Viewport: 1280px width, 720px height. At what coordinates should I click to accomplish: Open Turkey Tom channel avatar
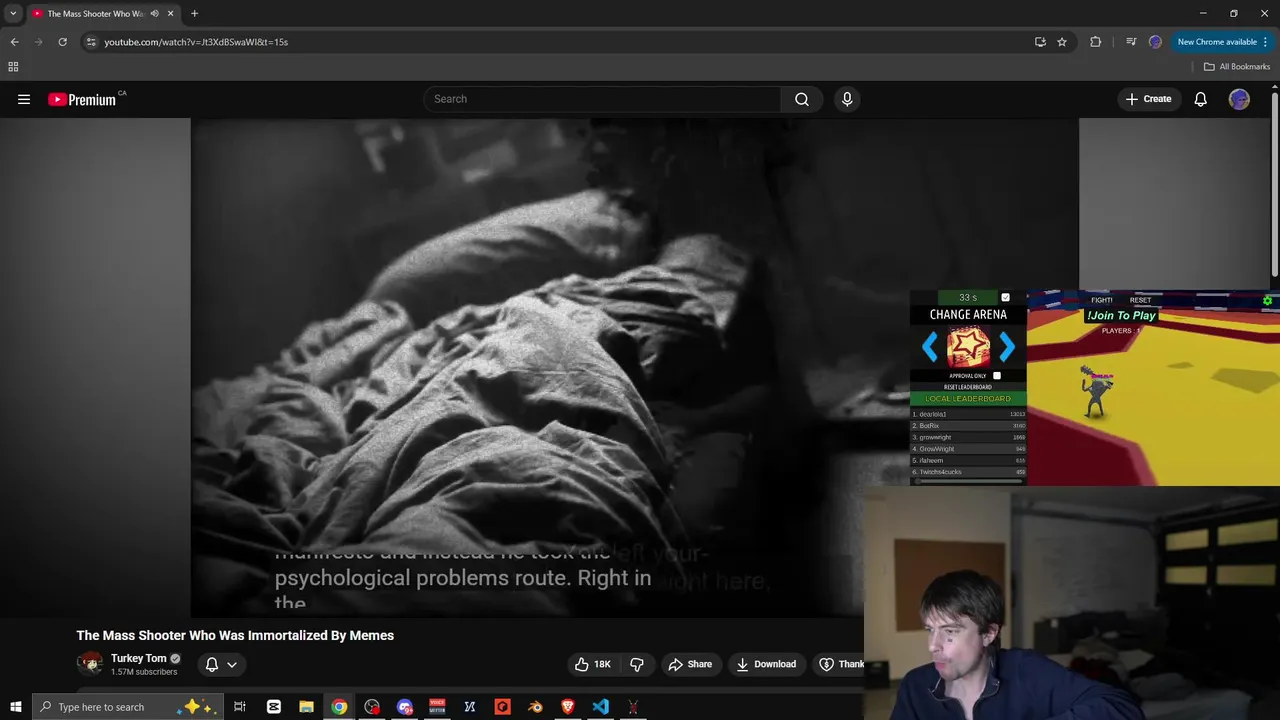(90, 664)
